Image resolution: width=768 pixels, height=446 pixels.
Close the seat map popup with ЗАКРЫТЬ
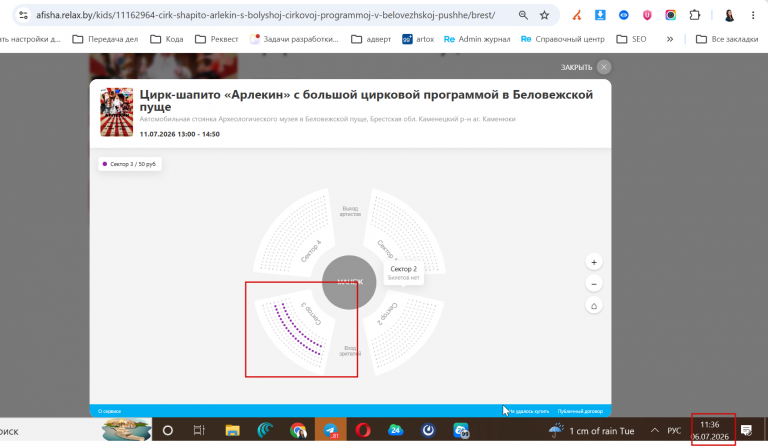tap(585, 67)
